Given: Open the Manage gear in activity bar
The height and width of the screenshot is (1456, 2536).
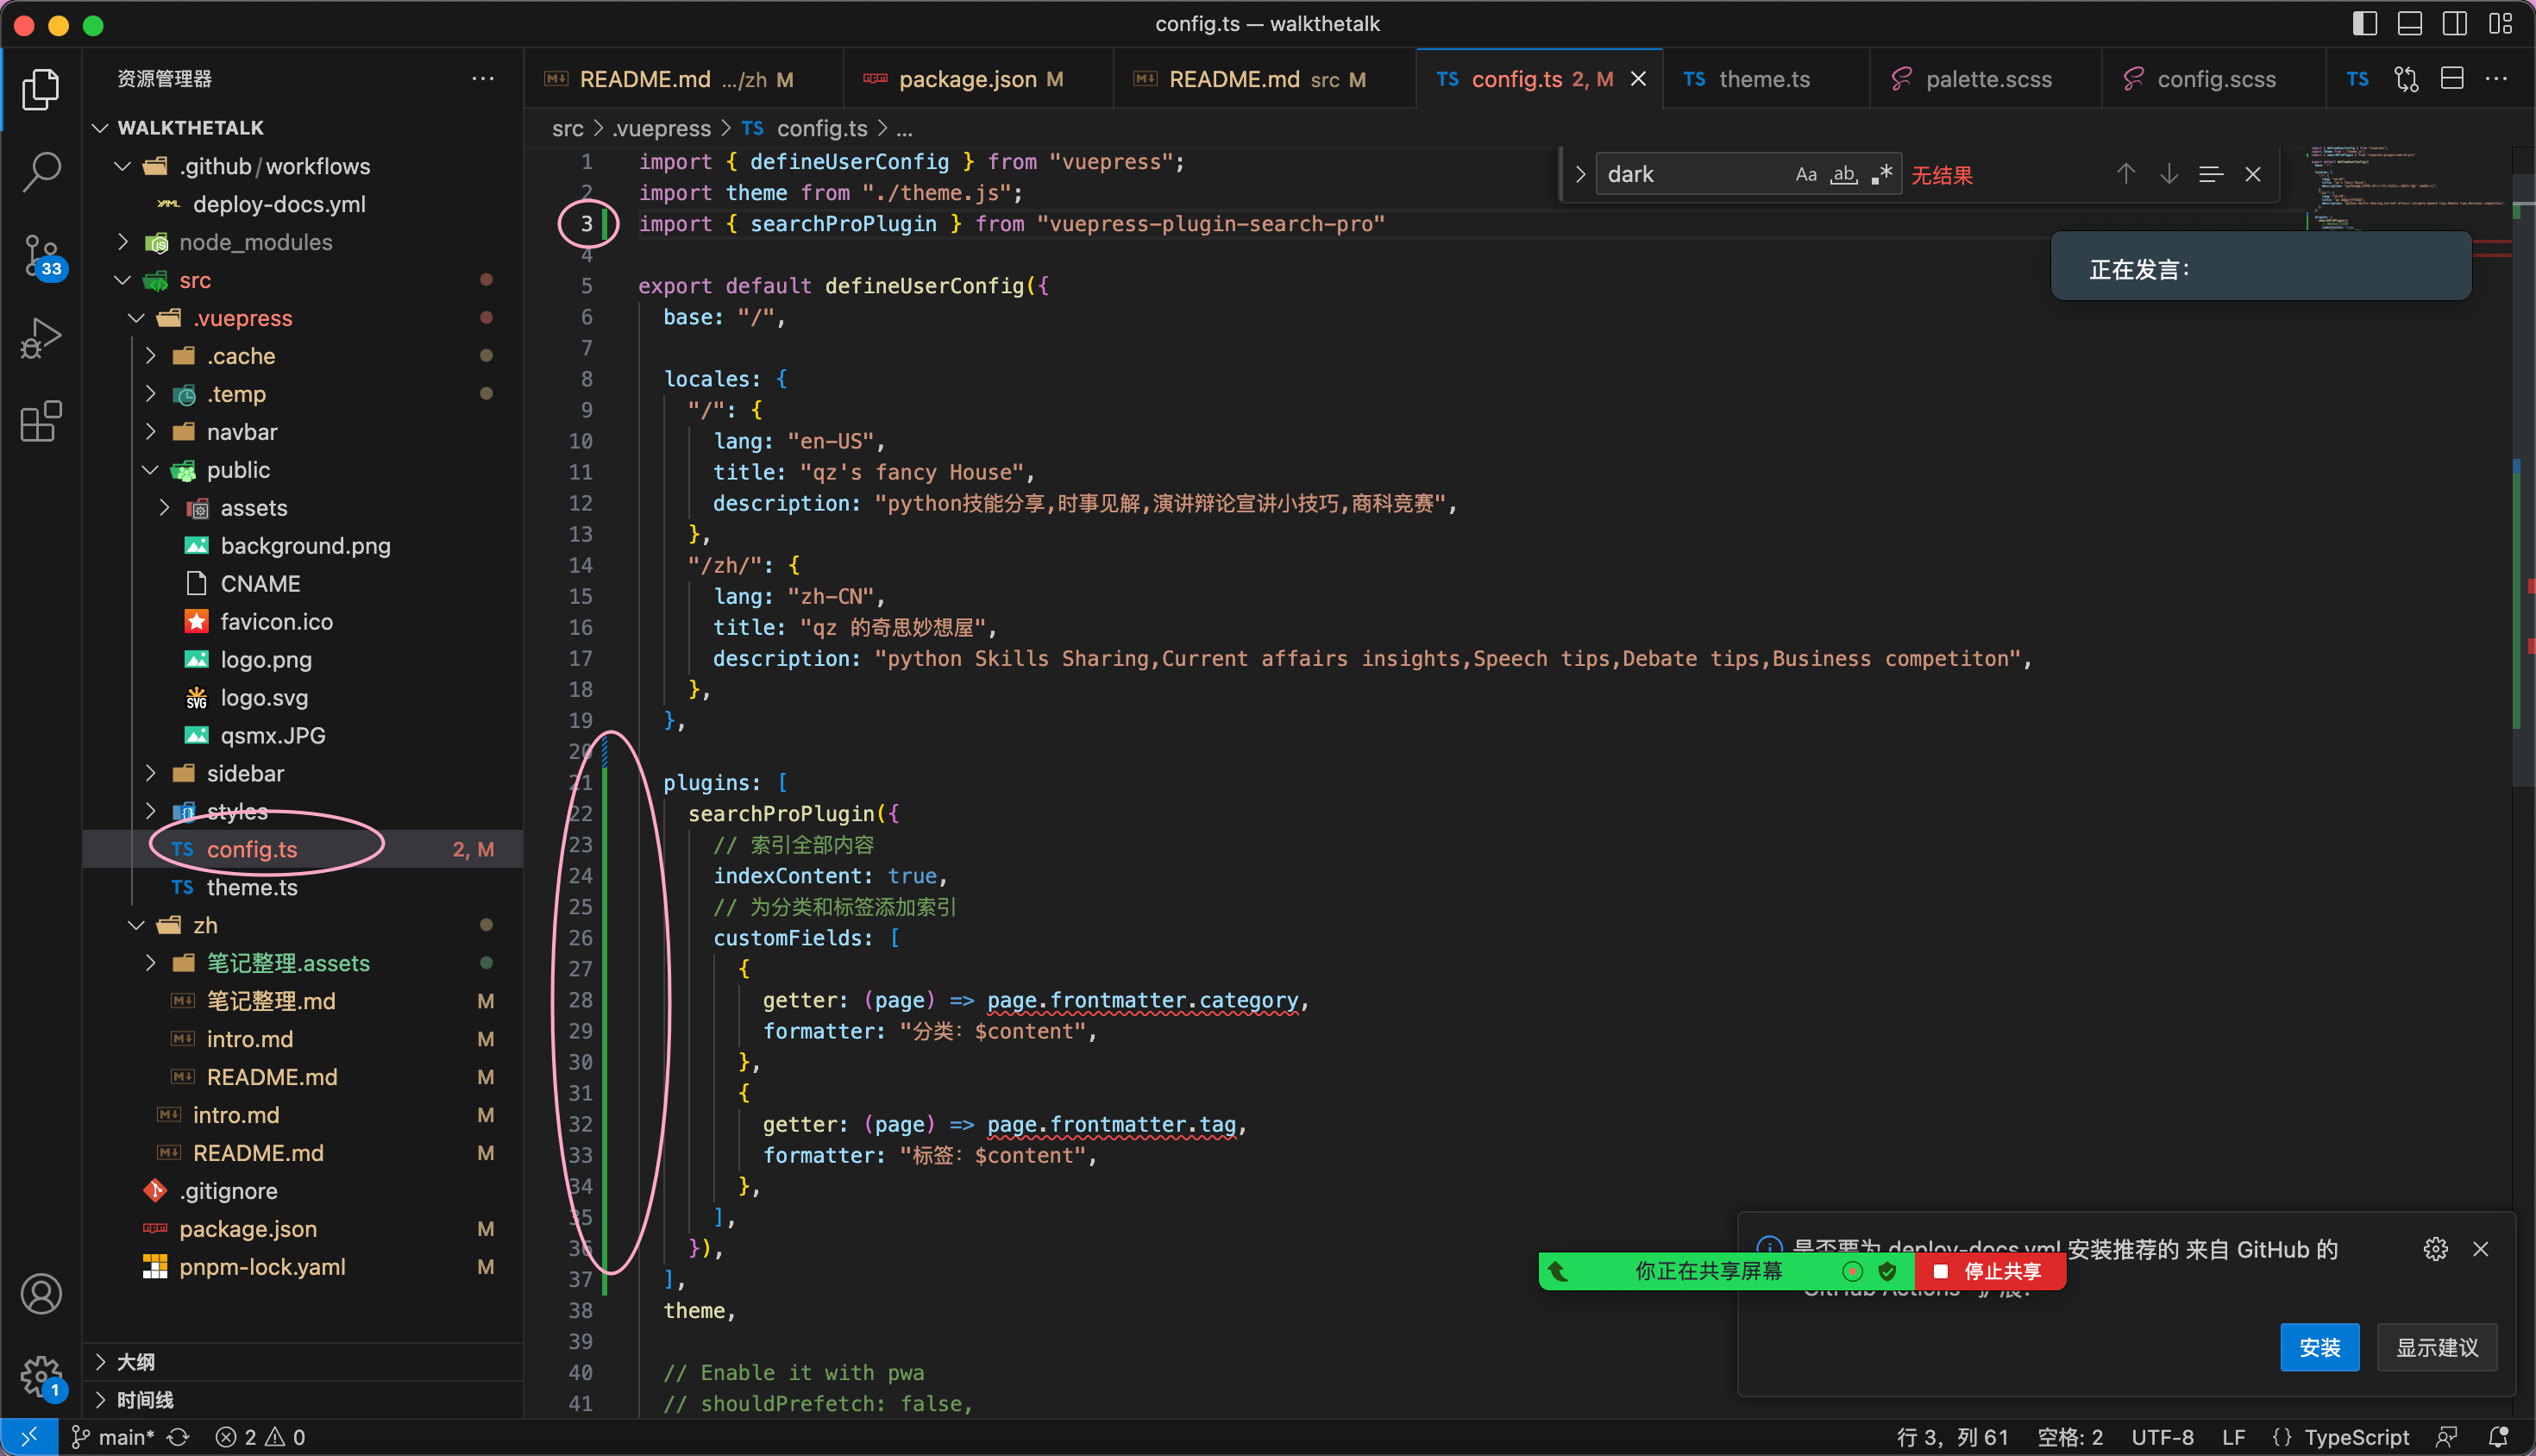Looking at the screenshot, I should point(41,1377).
